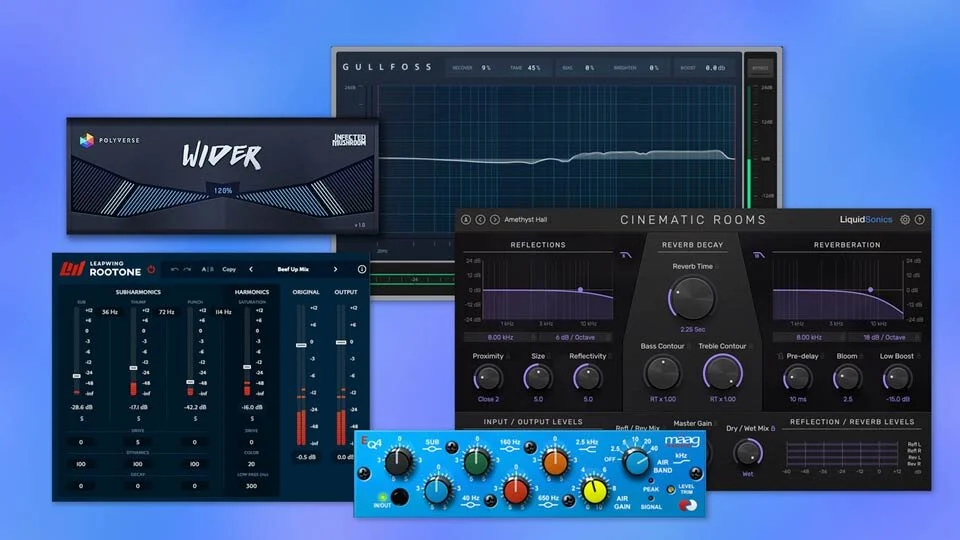The width and height of the screenshot is (960, 540).
Task: Click the orange 2.5 kHz knob
Action: (x=554, y=462)
